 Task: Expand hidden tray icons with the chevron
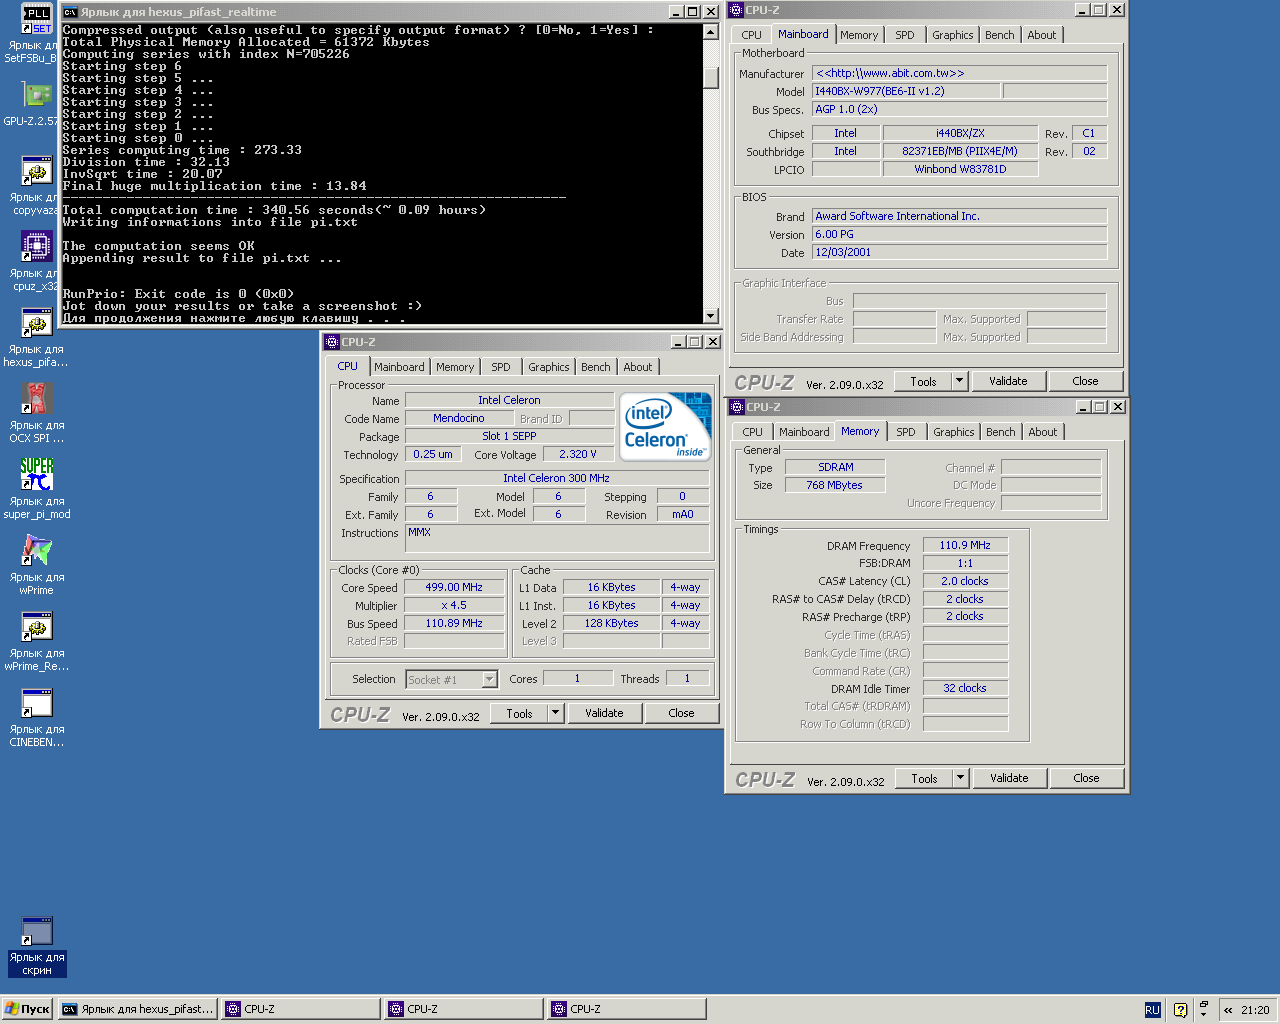[x=1228, y=1010]
